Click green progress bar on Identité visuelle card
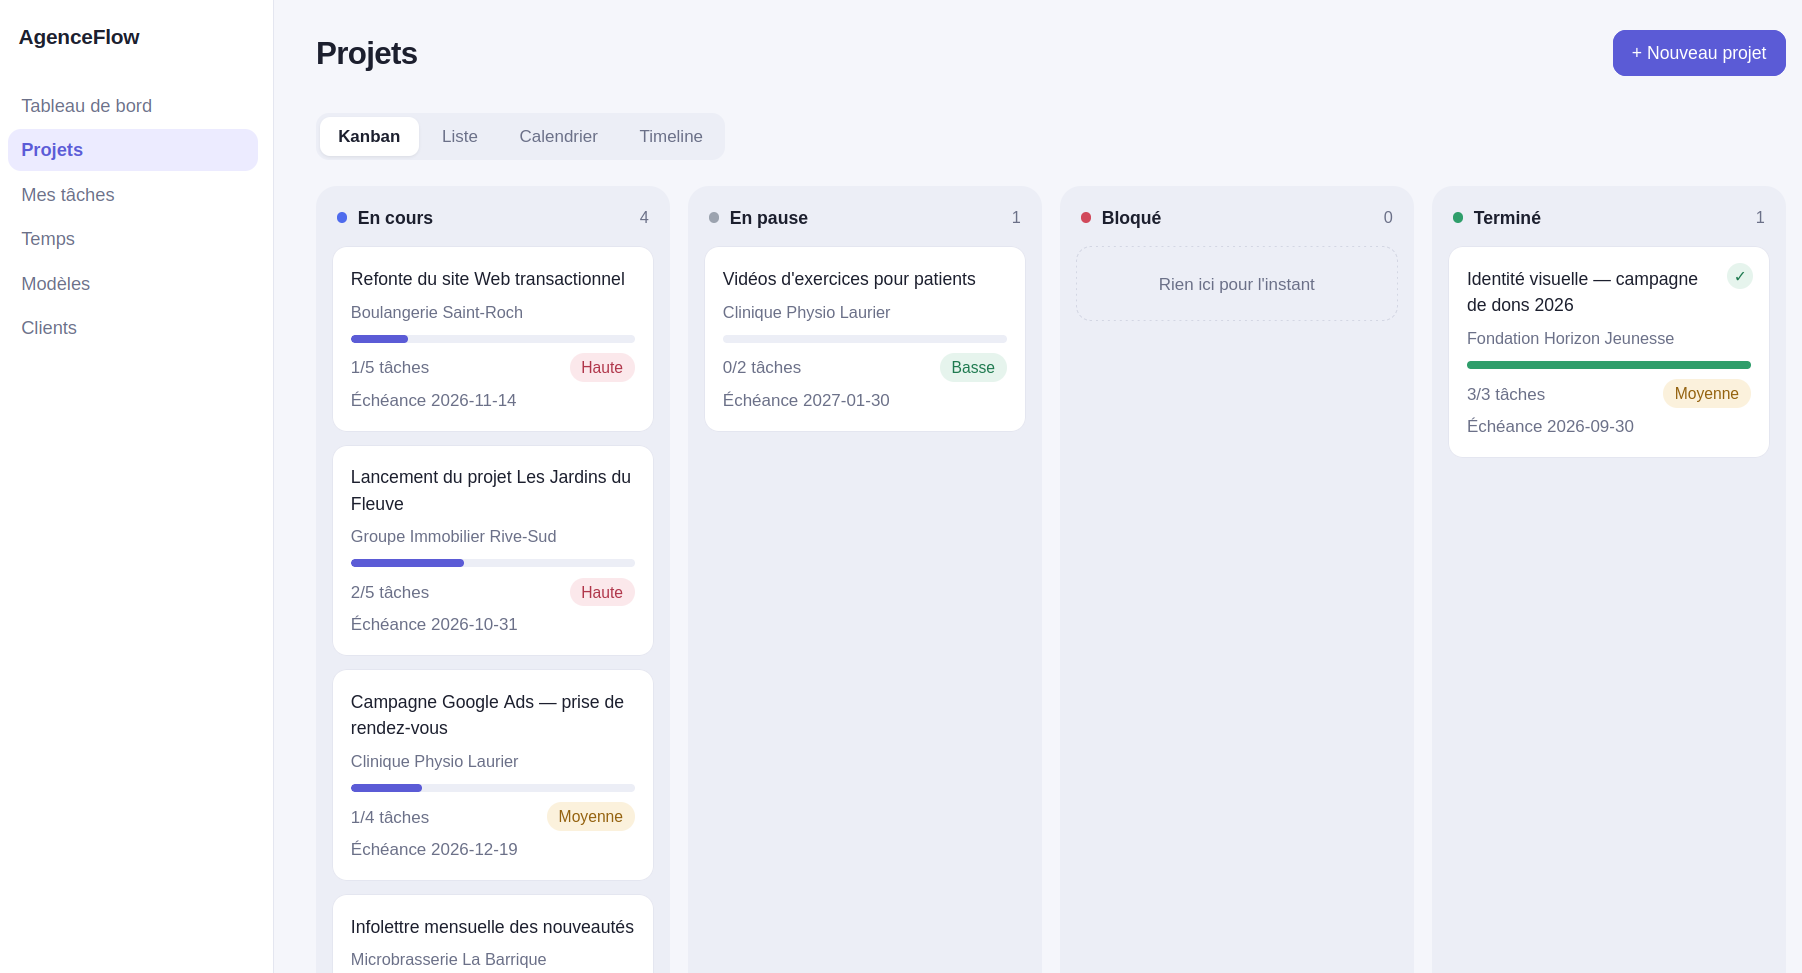The width and height of the screenshot is (1802, 973). pos(1609,365)
